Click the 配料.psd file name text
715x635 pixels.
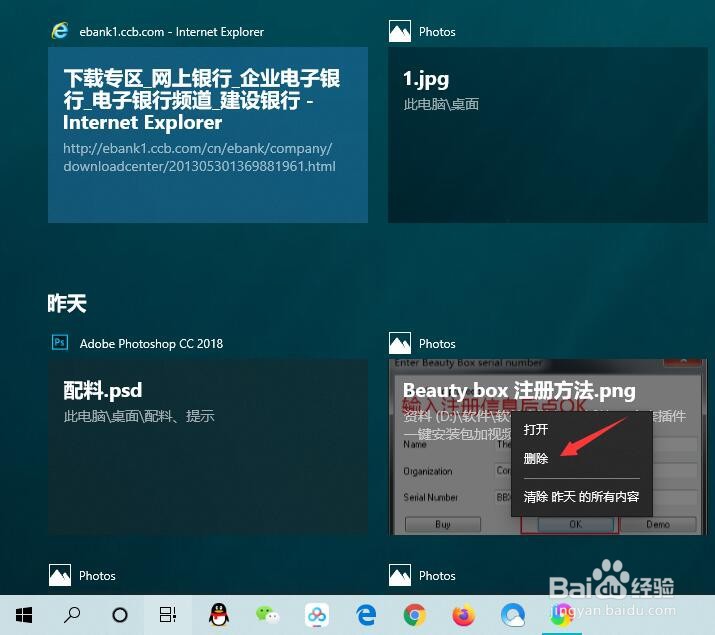click(103, 391)
